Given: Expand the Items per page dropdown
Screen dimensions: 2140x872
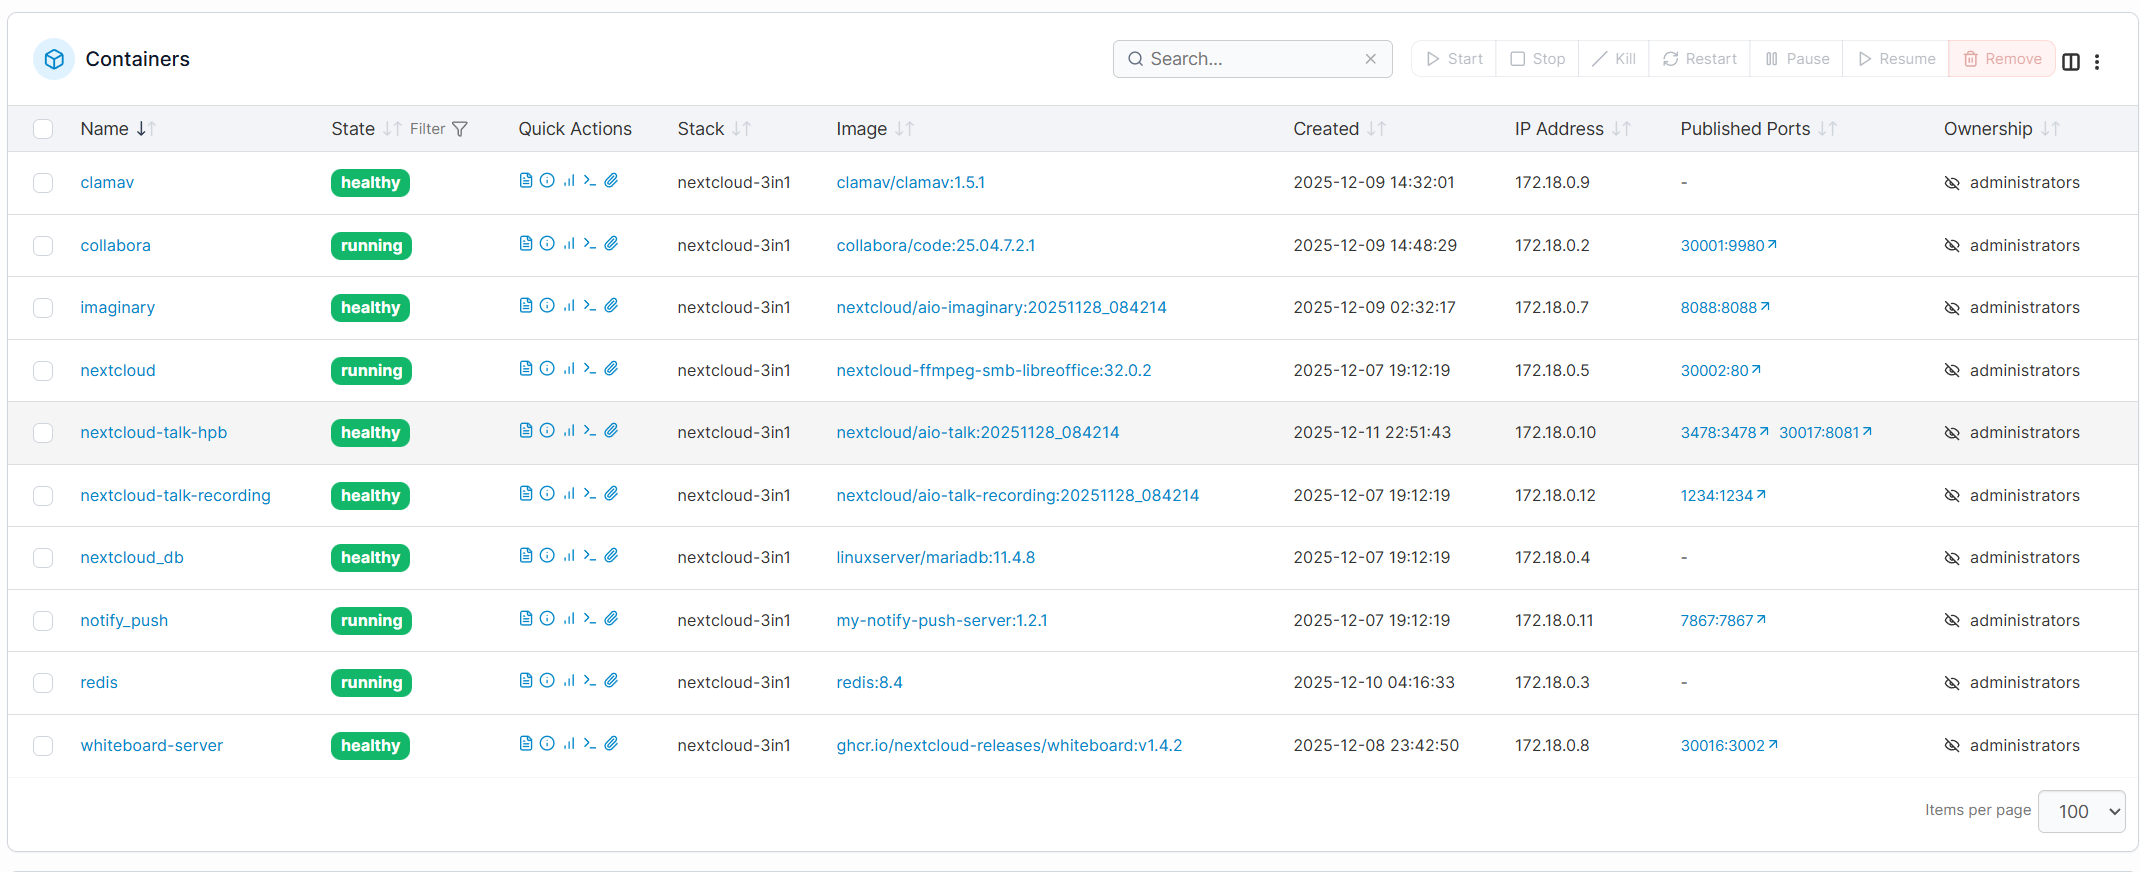Looking at the screenshot, I should [2081, 812].
